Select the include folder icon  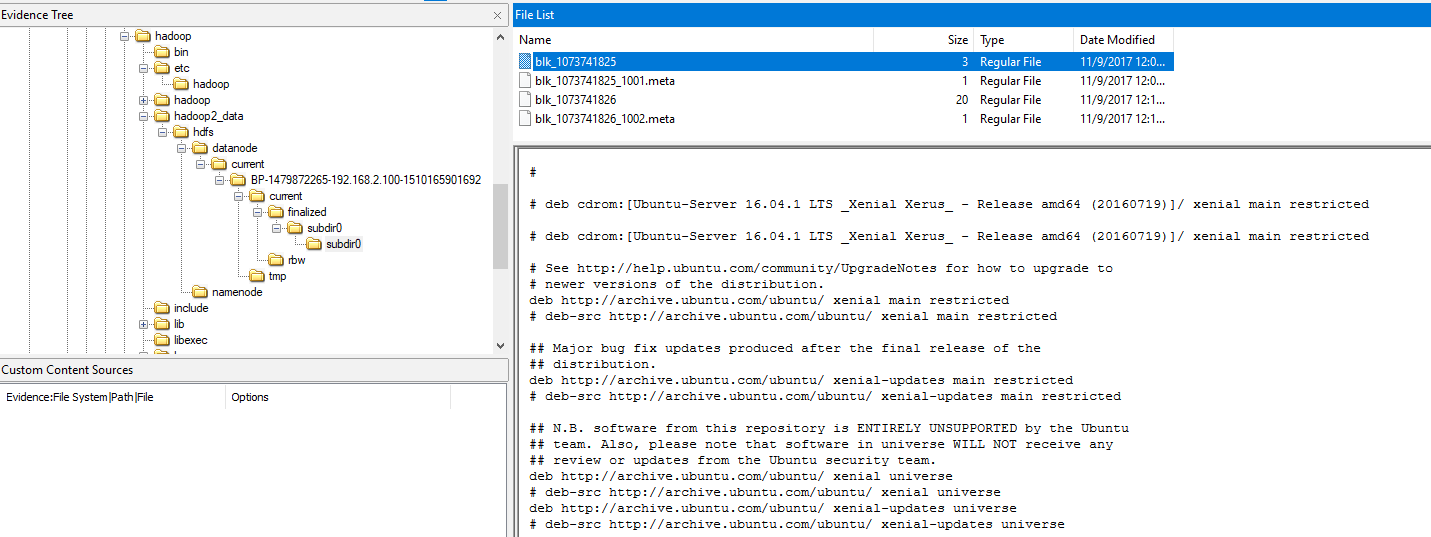pyautogui.click(x=162, y=308)
